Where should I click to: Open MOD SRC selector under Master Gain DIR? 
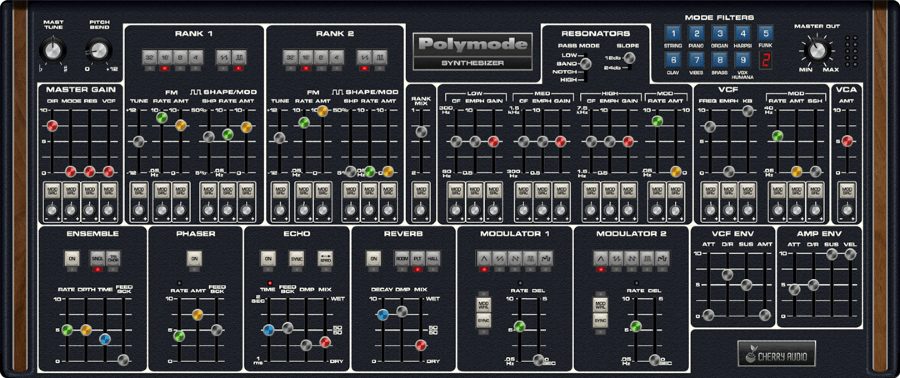tap(52, 190)
